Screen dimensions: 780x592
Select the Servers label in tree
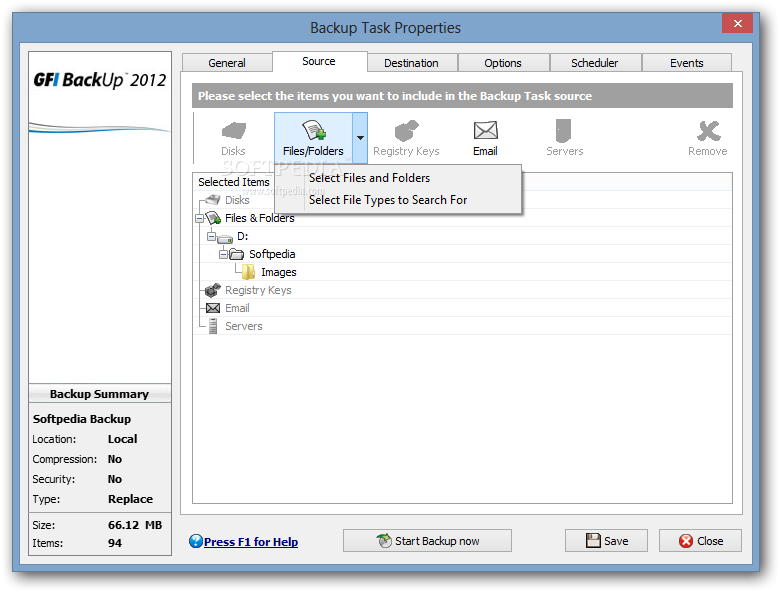click(244, 326)
